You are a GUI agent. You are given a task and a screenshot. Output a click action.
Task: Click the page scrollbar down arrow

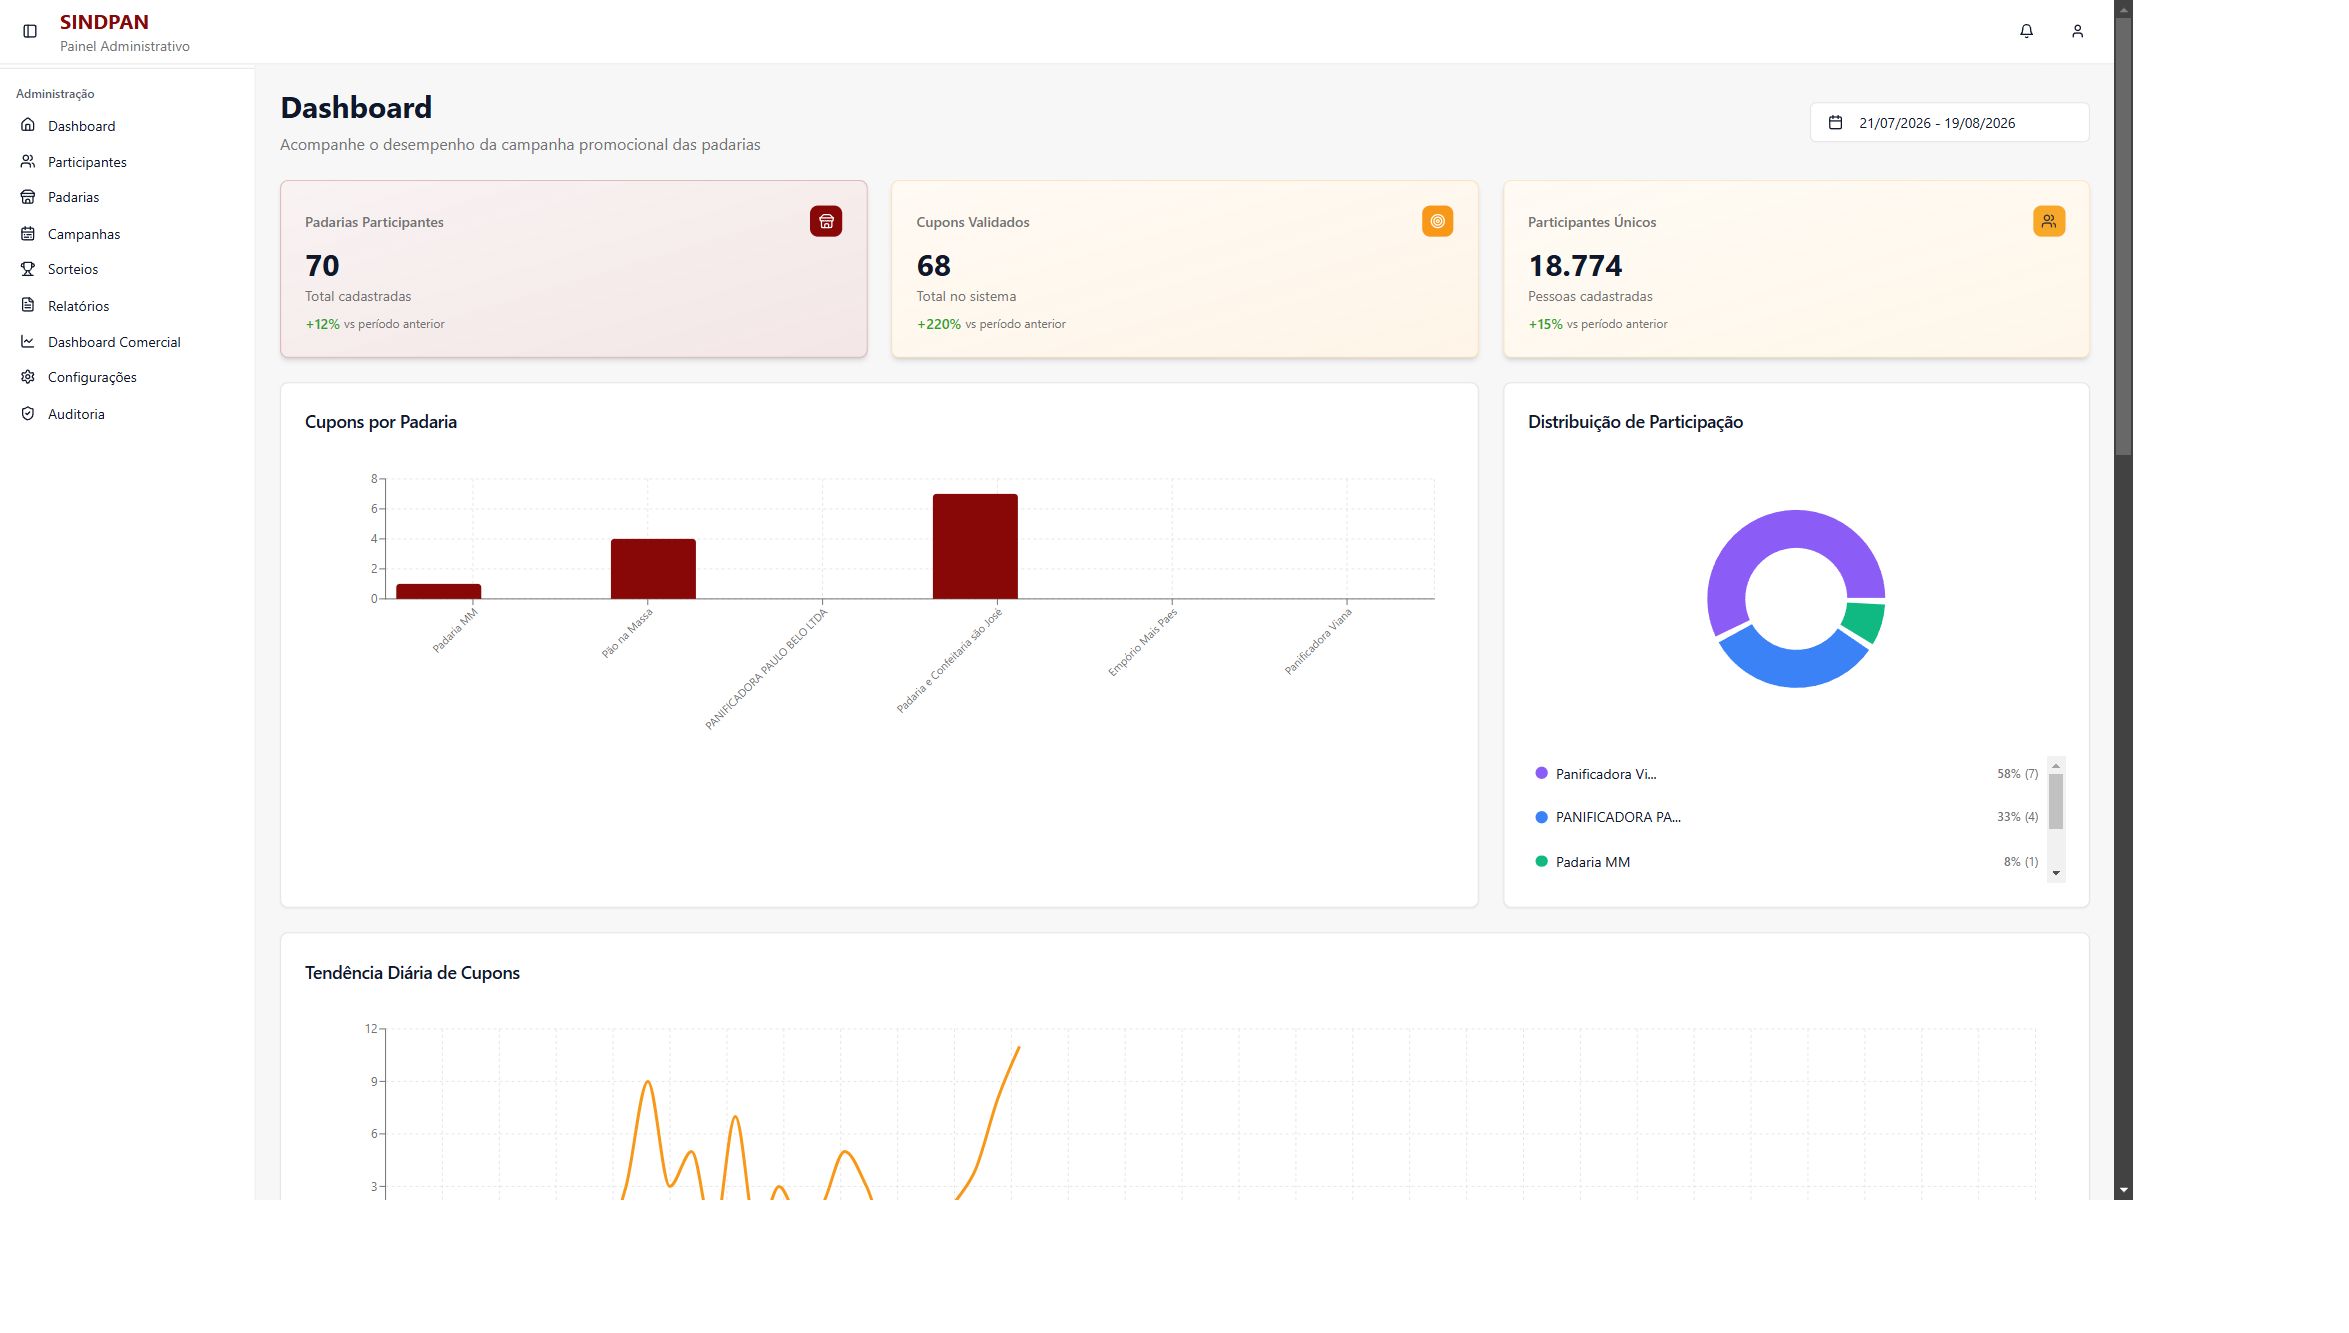click(2123, 1190)
